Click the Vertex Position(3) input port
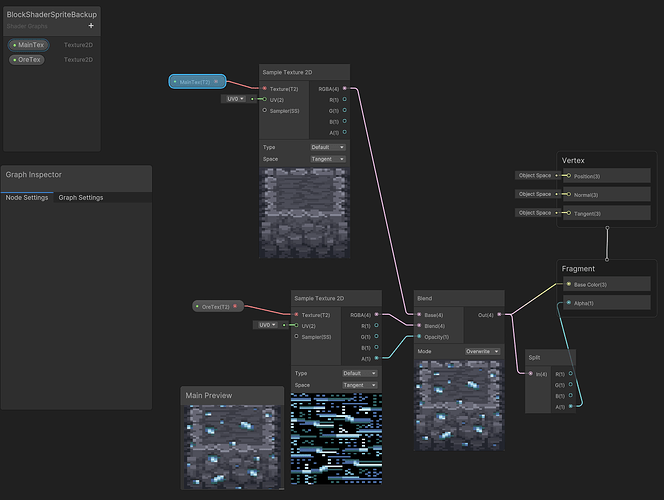The width and height of the screenshot is (664, 500). 569,176
